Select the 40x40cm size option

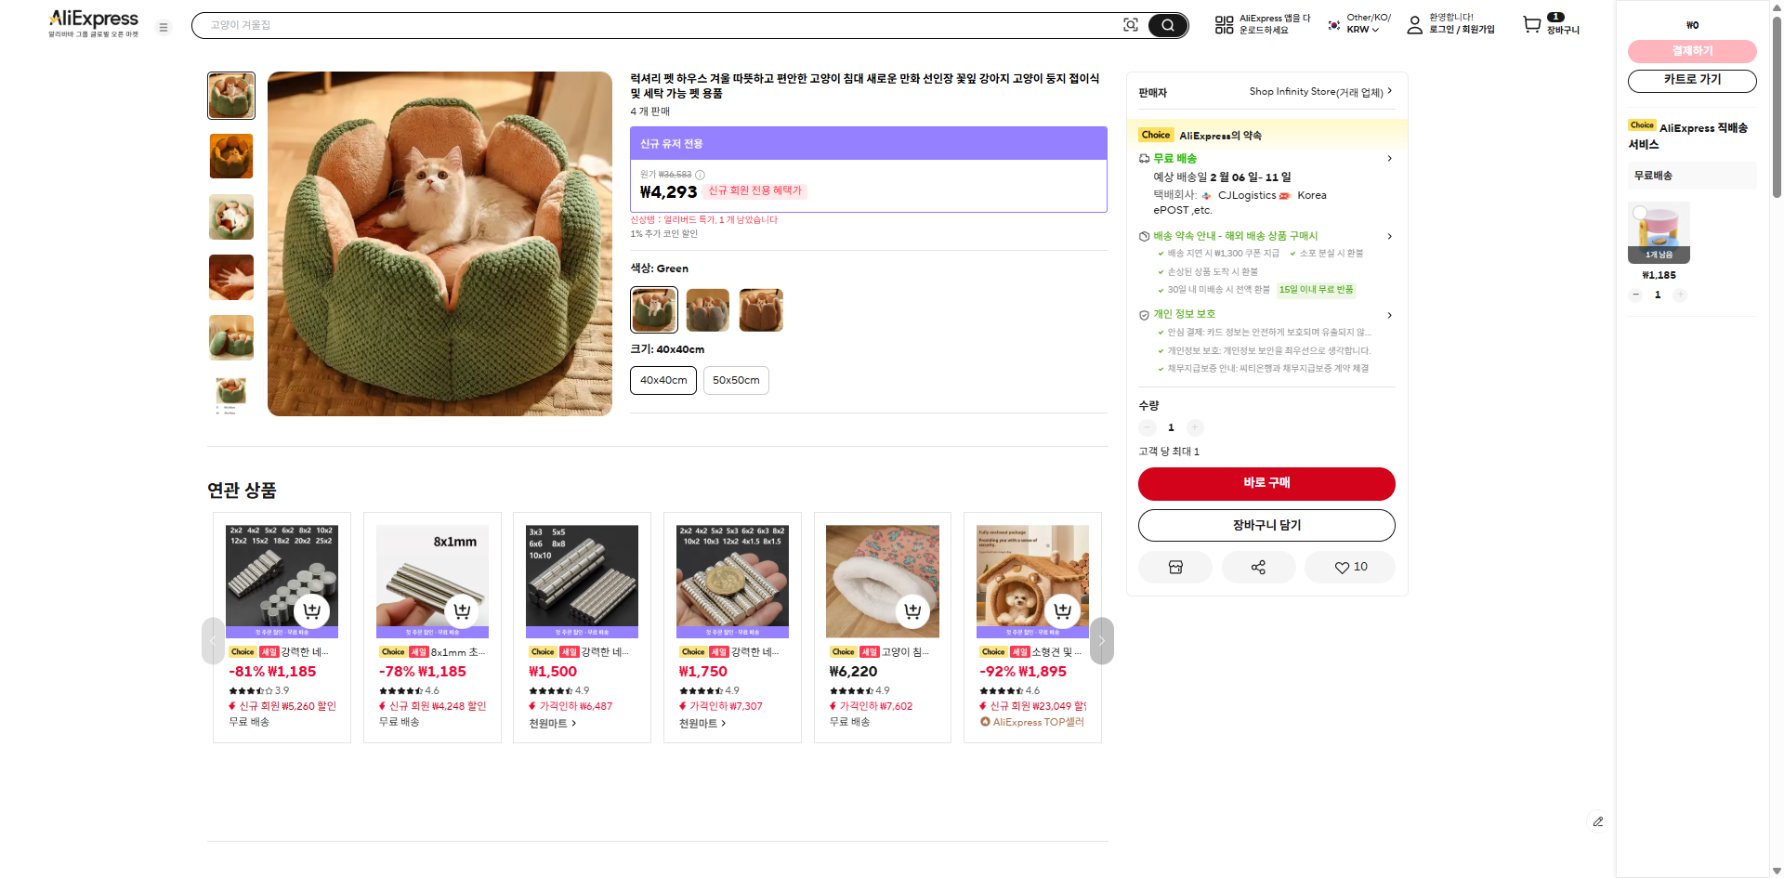tap(663, 380)
